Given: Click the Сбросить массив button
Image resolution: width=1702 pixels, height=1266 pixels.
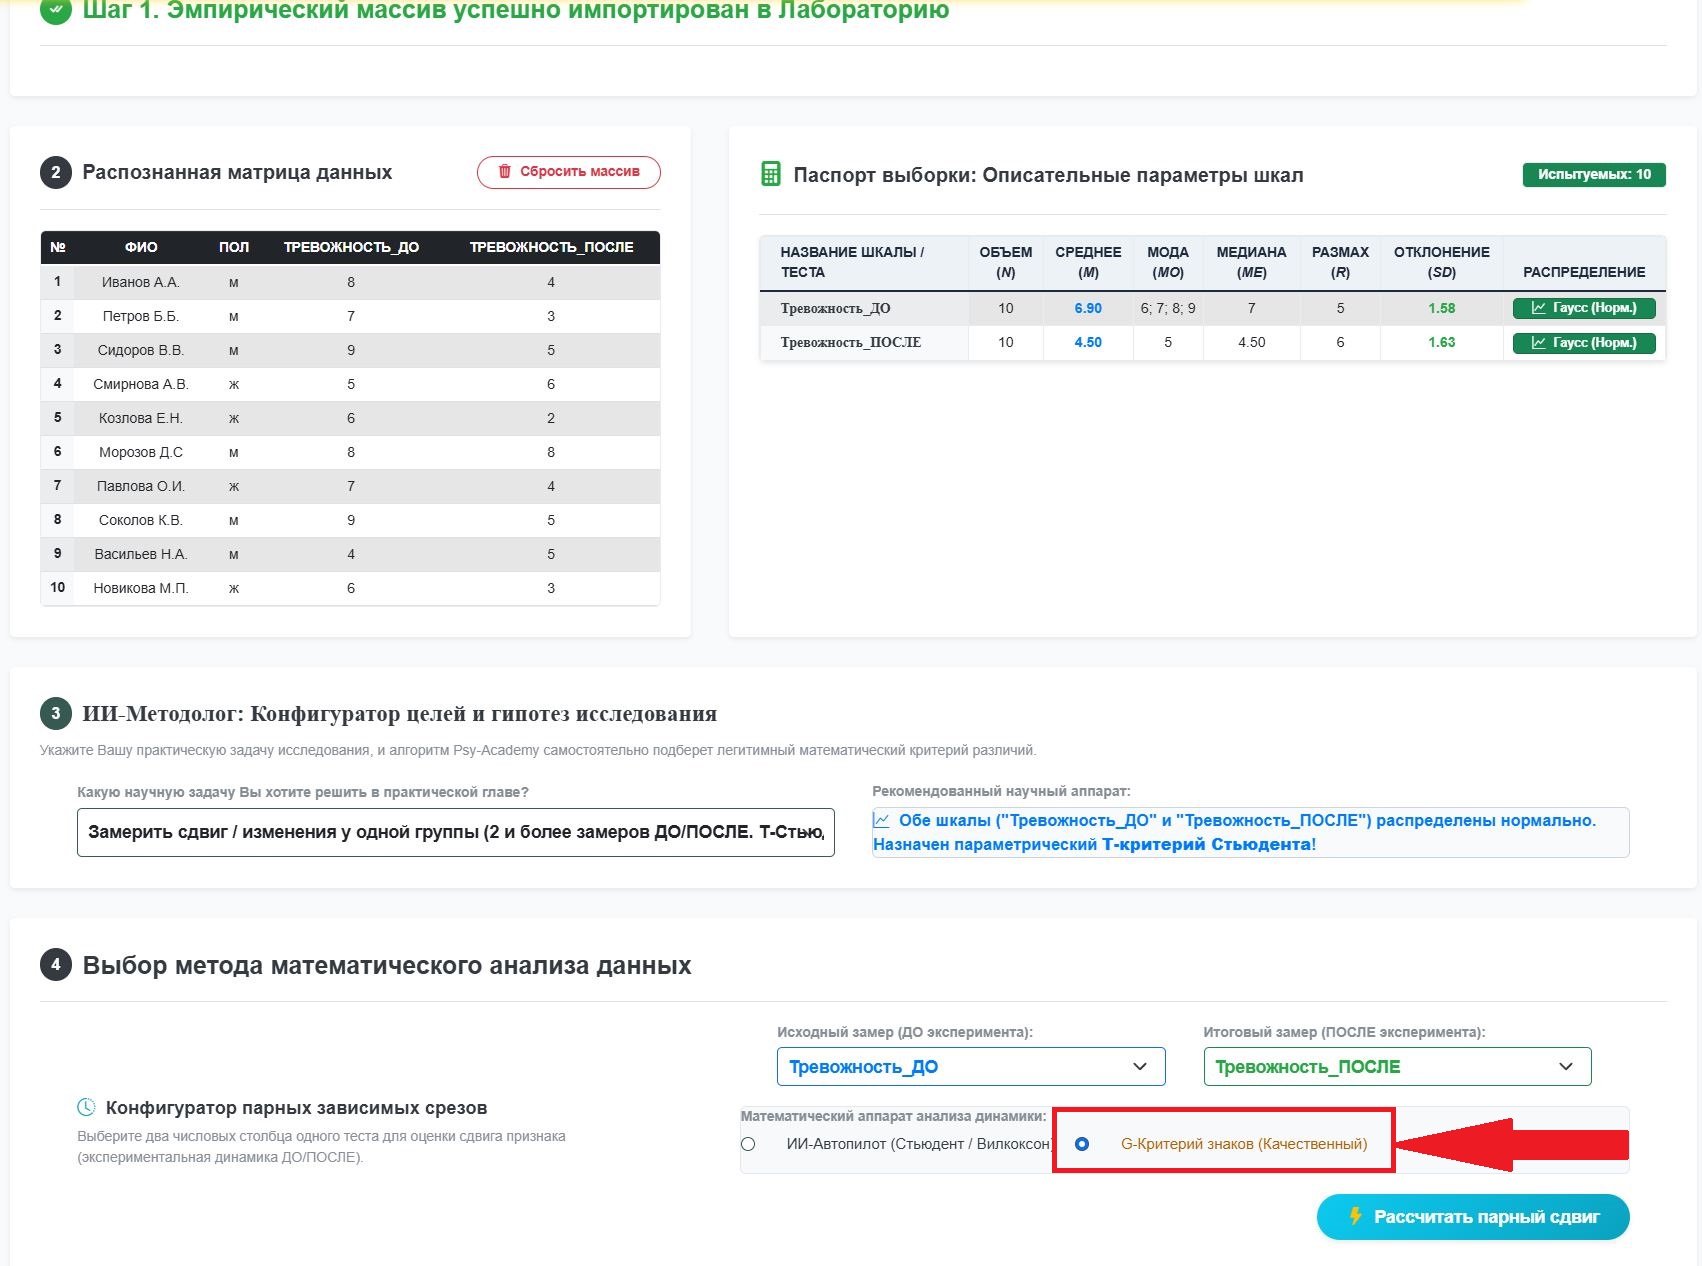Looking at the screenshot, I should pyautogui.click(x=569, y=172).
